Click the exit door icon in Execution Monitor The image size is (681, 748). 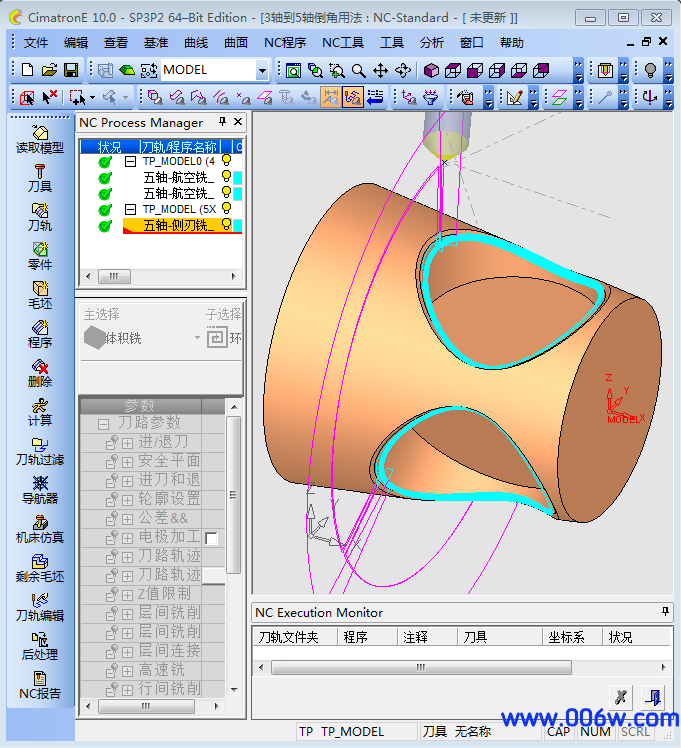[x=653, y=697]
